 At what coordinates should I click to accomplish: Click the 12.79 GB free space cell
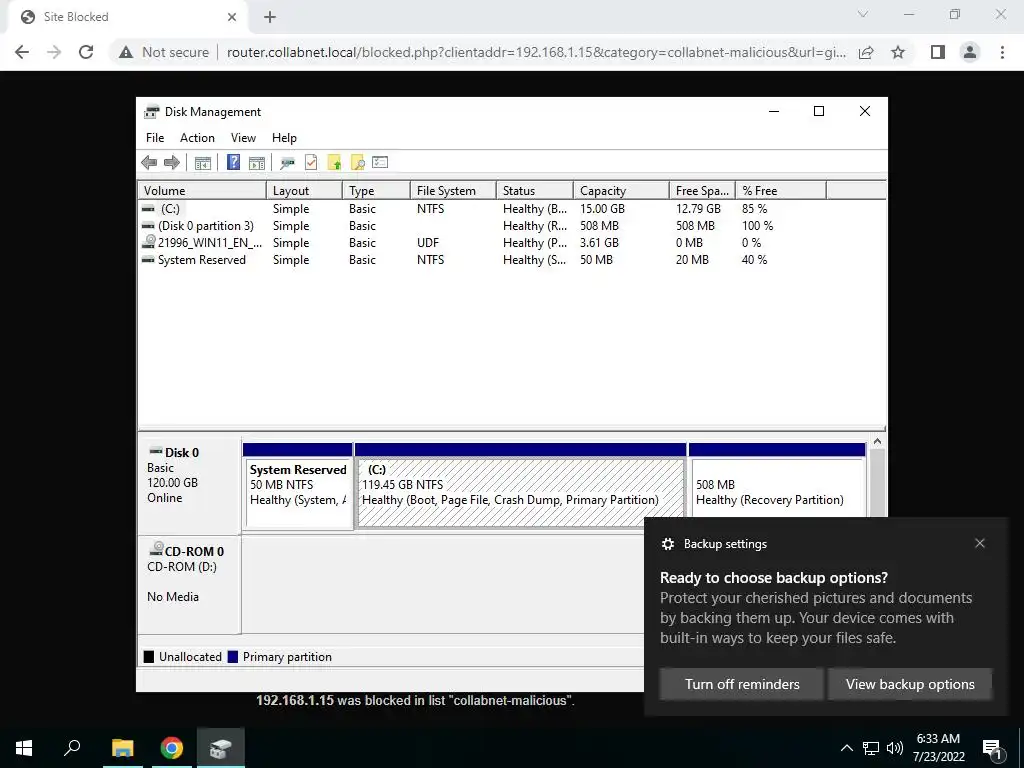pos(698,209)
